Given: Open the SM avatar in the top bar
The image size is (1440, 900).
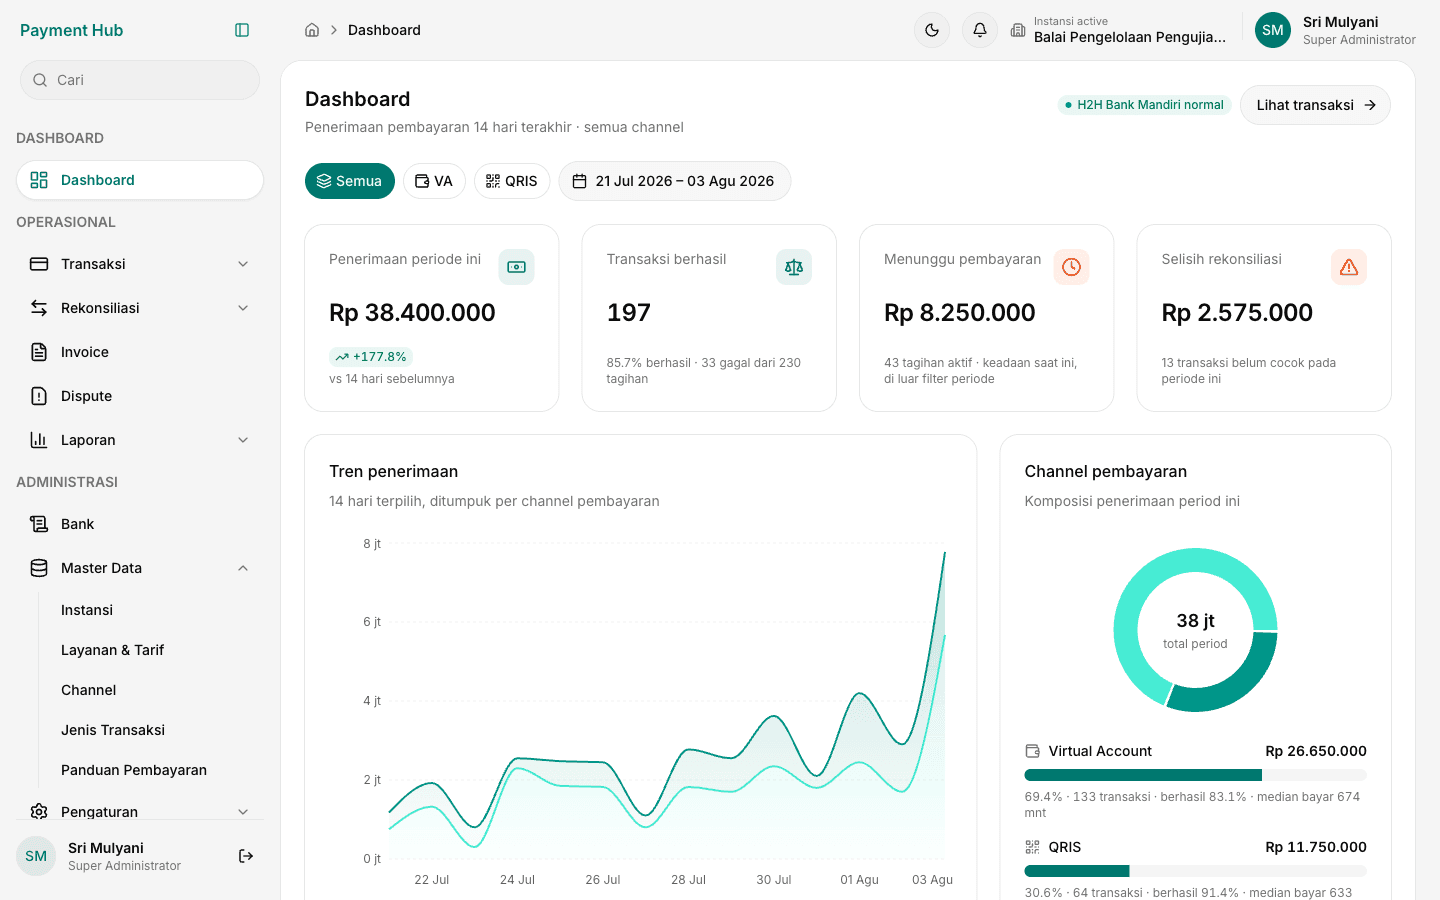Looking at the screenshot, I should pos(1273,30).
